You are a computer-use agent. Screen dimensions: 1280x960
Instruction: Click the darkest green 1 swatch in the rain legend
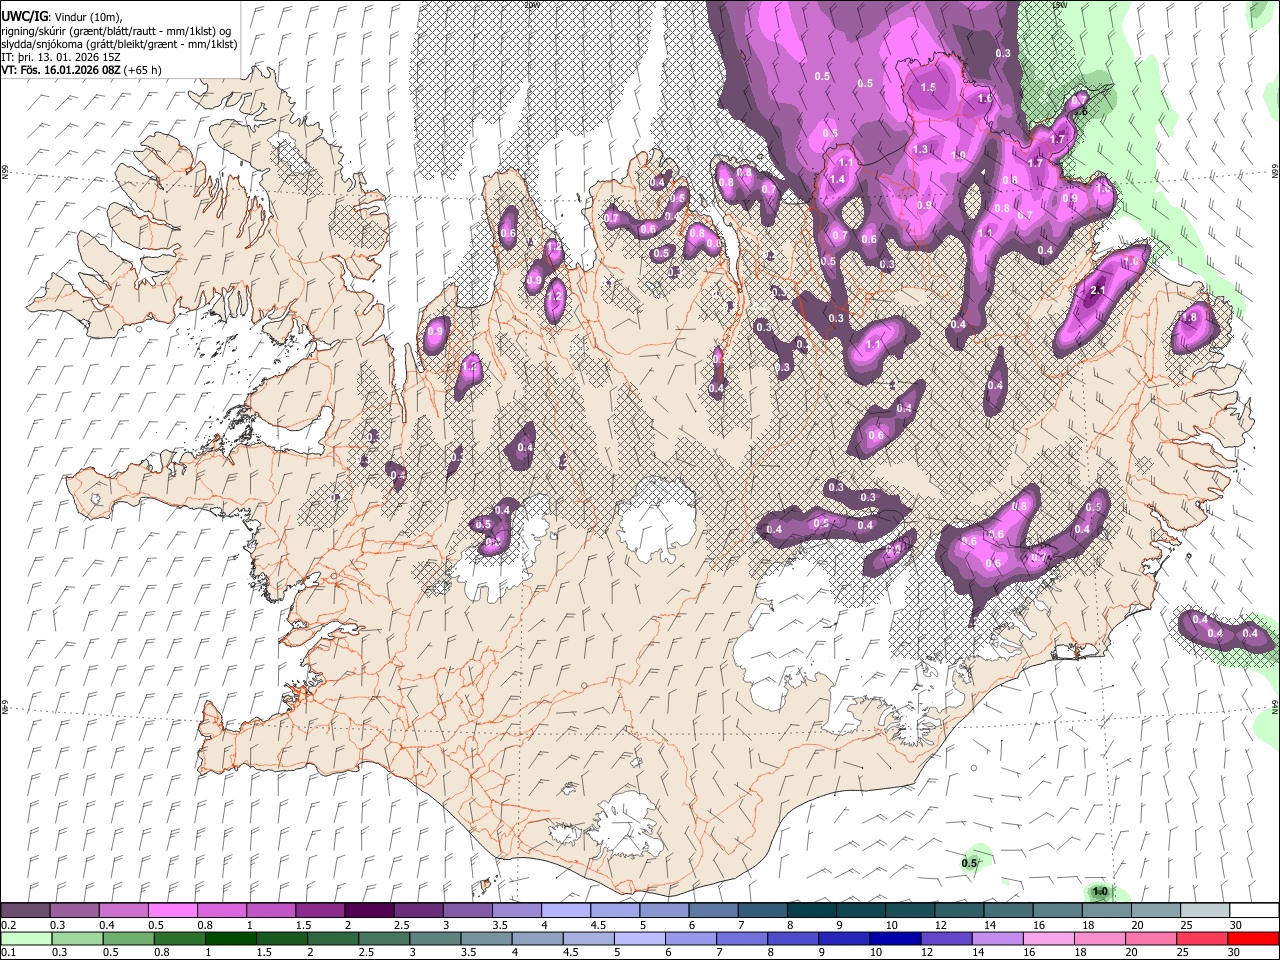230,938
